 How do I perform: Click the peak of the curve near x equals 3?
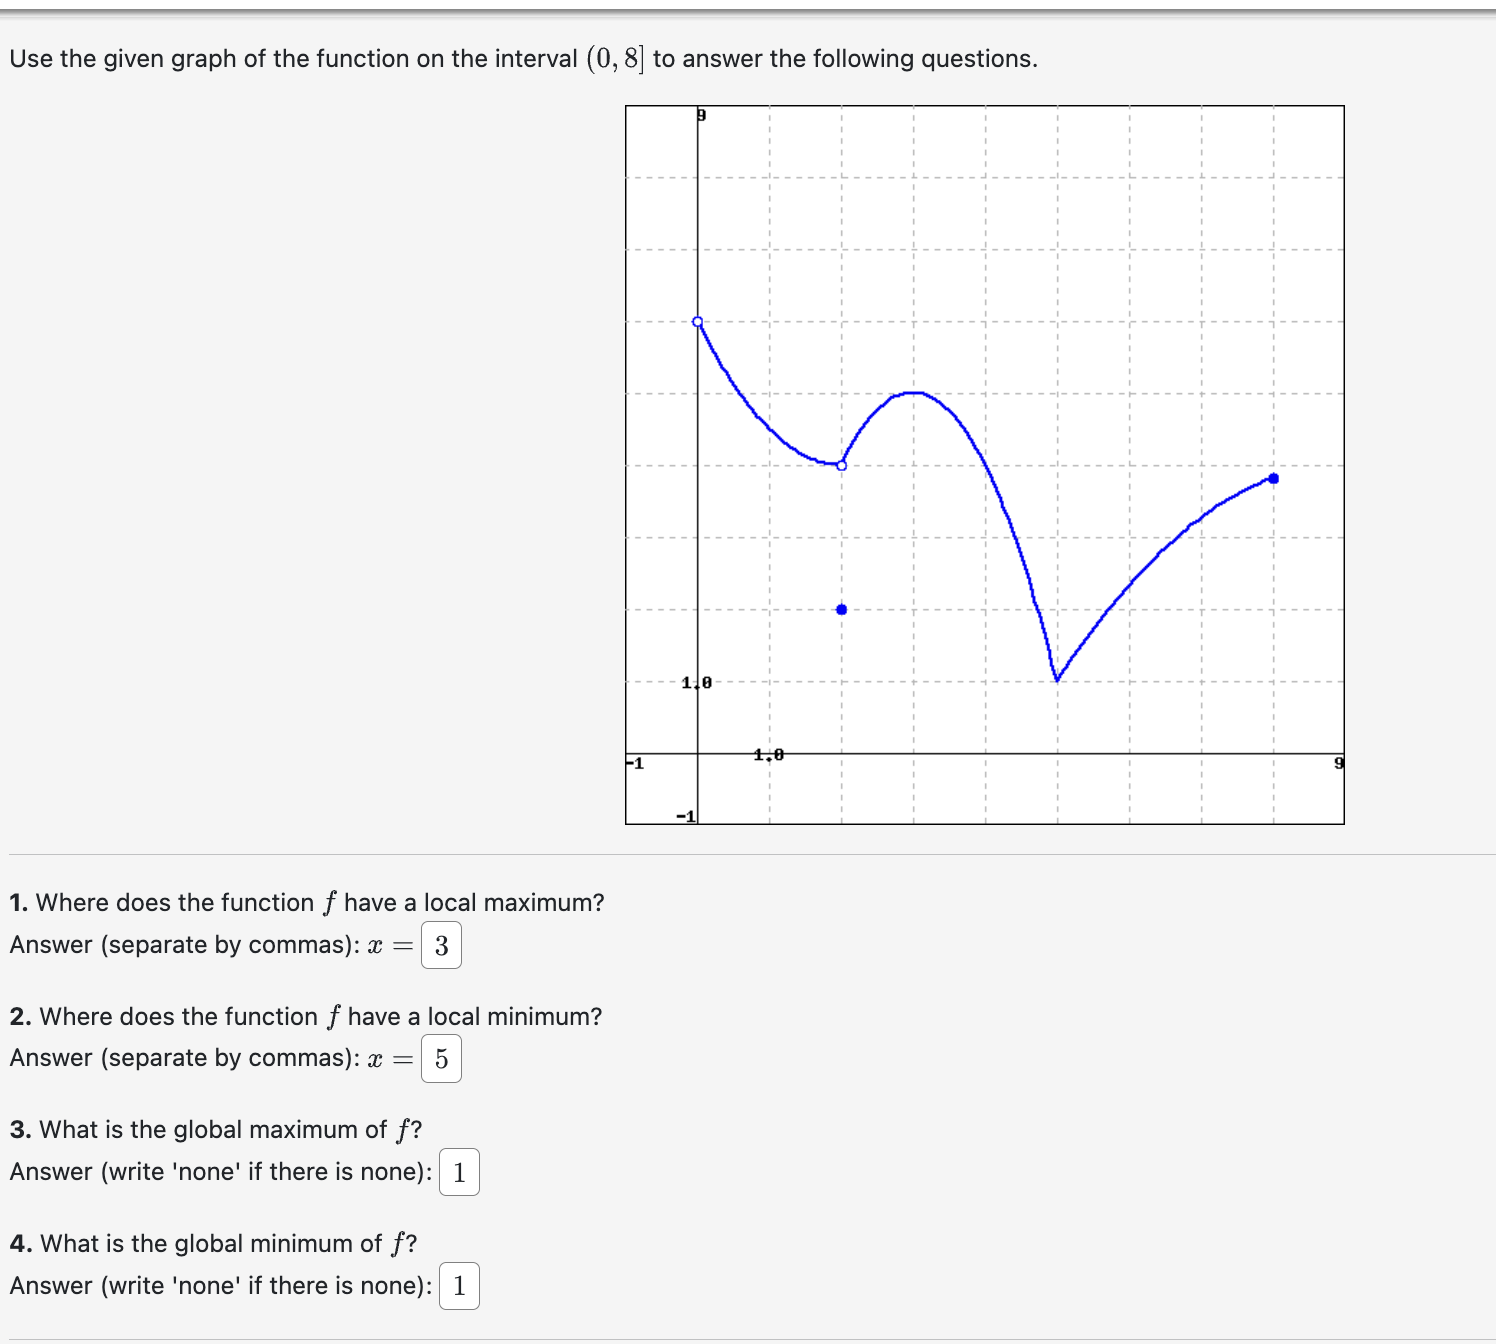[x=912, y=393]
